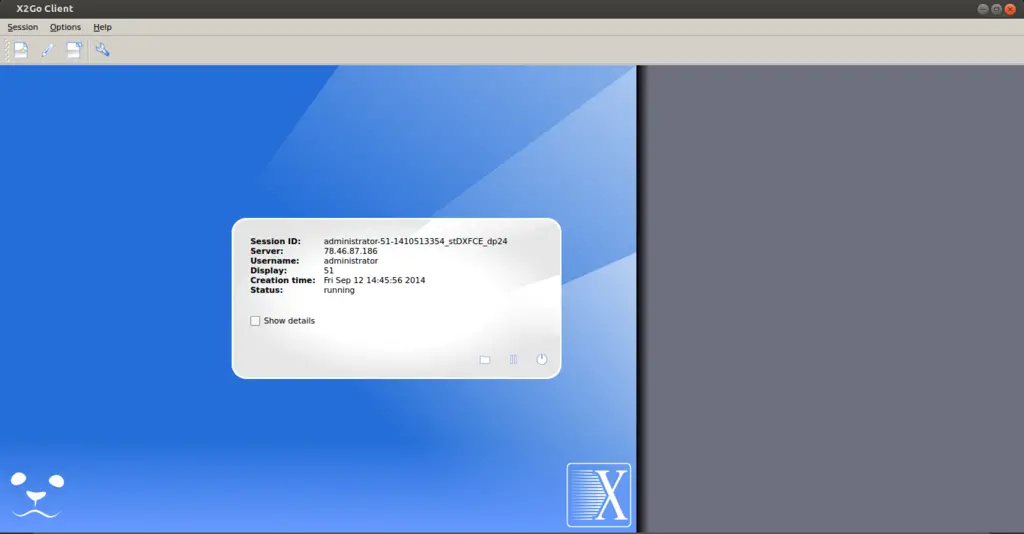Open settings via the wrench icon
Image resolution: width=1024 pixels, height=534 pixels.
[x=103, y=50]
